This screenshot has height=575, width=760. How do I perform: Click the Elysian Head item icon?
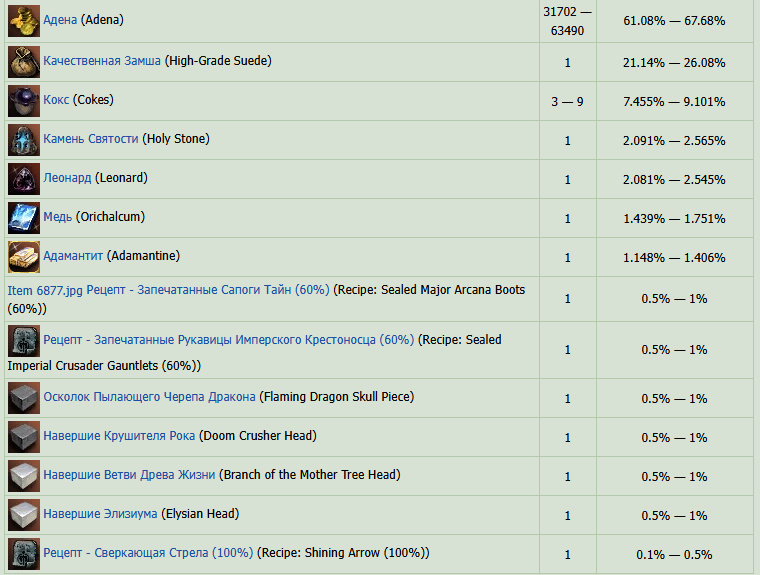pyautogui.click(x=23, y=515)
